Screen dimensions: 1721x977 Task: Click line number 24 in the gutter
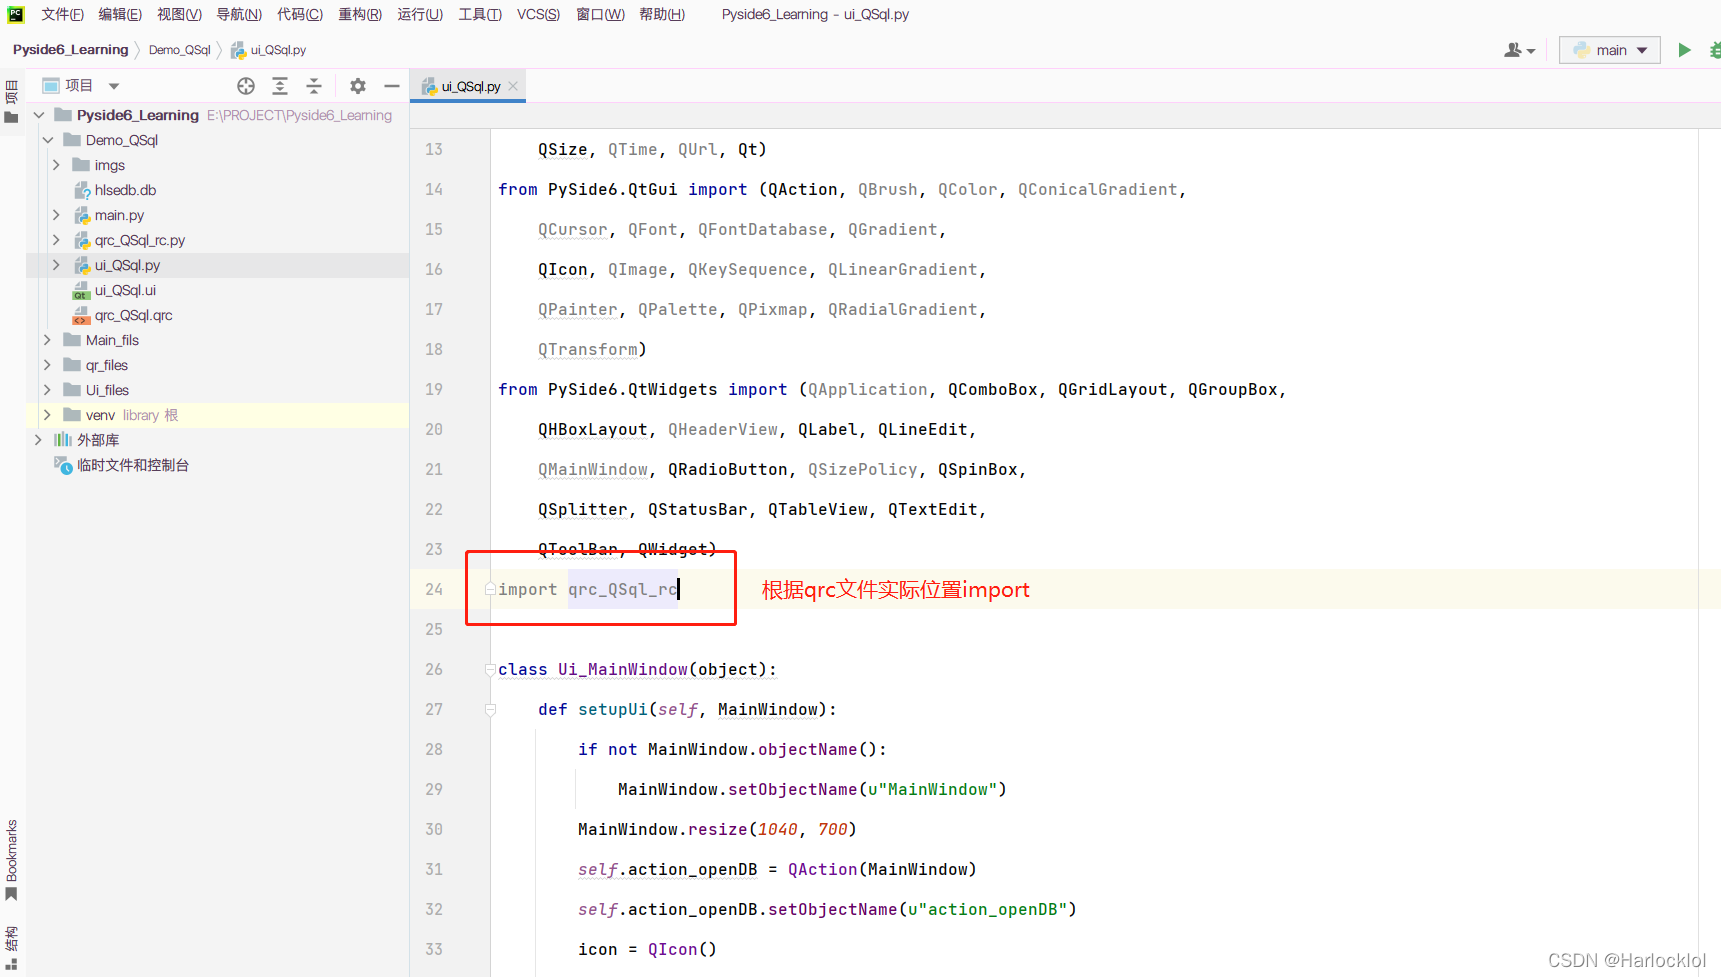(434, 589)
